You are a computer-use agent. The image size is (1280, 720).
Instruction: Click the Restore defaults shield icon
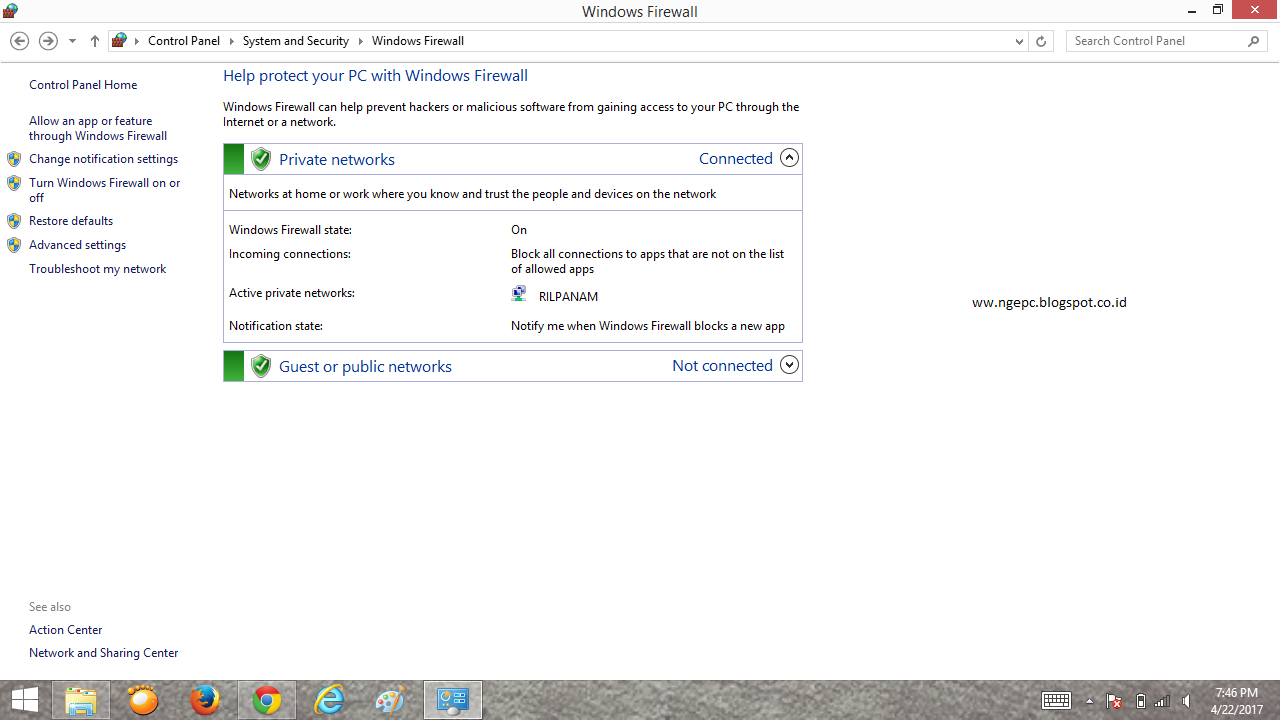pyautogui.click(x=14, y=220)
